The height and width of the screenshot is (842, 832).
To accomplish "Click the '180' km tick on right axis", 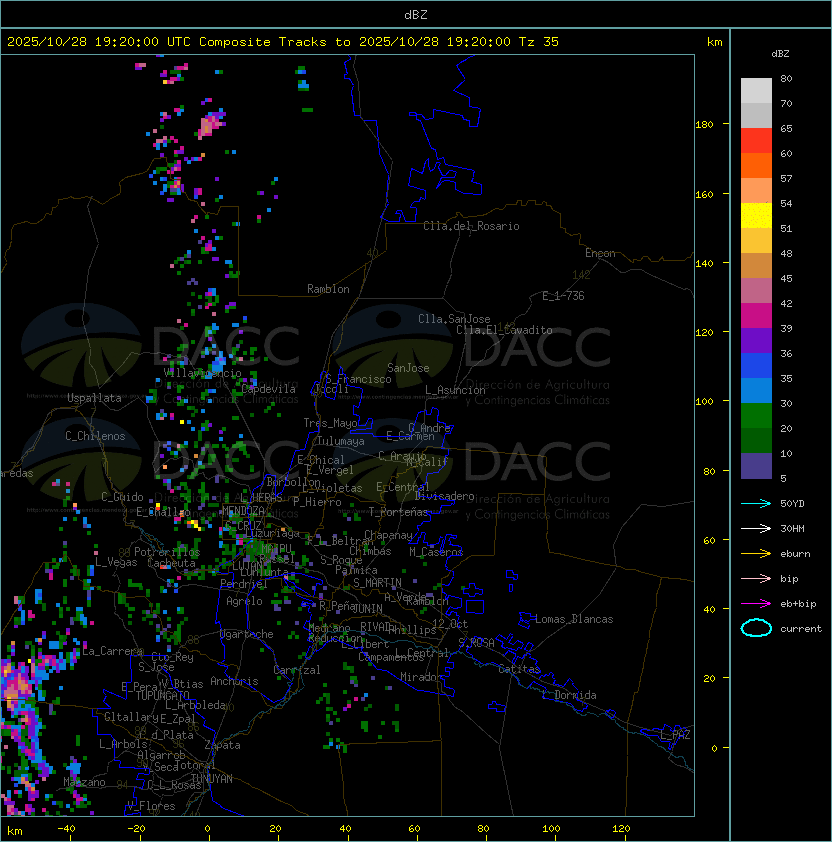I will (x=704, y=125).
